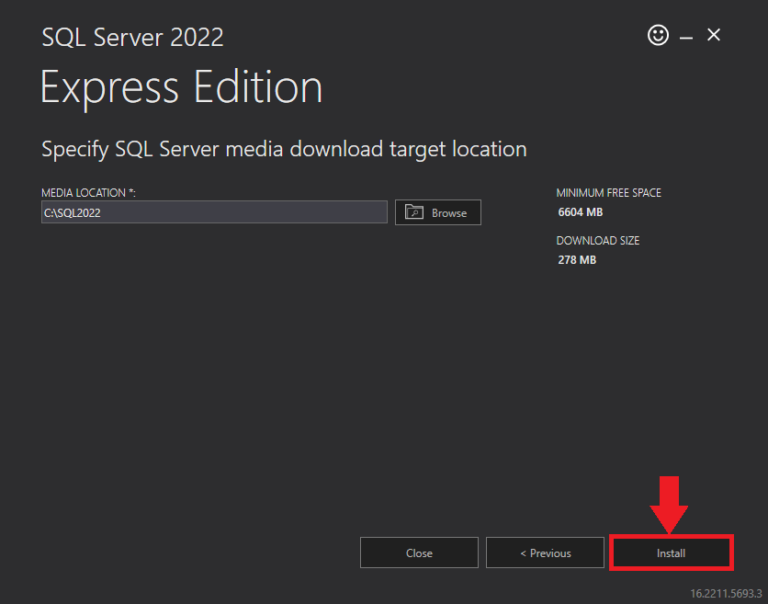This screenshot has height=604, width=768.
Task: Click the smiley face feedback icon
Action: coord(657,35)
